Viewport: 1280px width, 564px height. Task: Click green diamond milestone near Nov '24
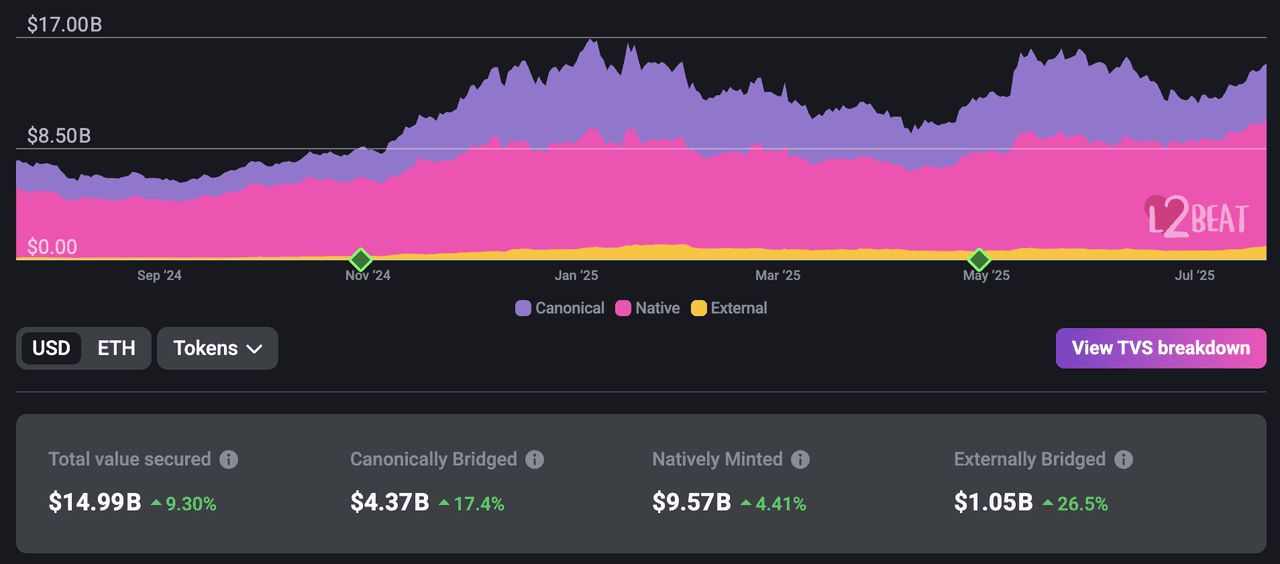point(361,260)
